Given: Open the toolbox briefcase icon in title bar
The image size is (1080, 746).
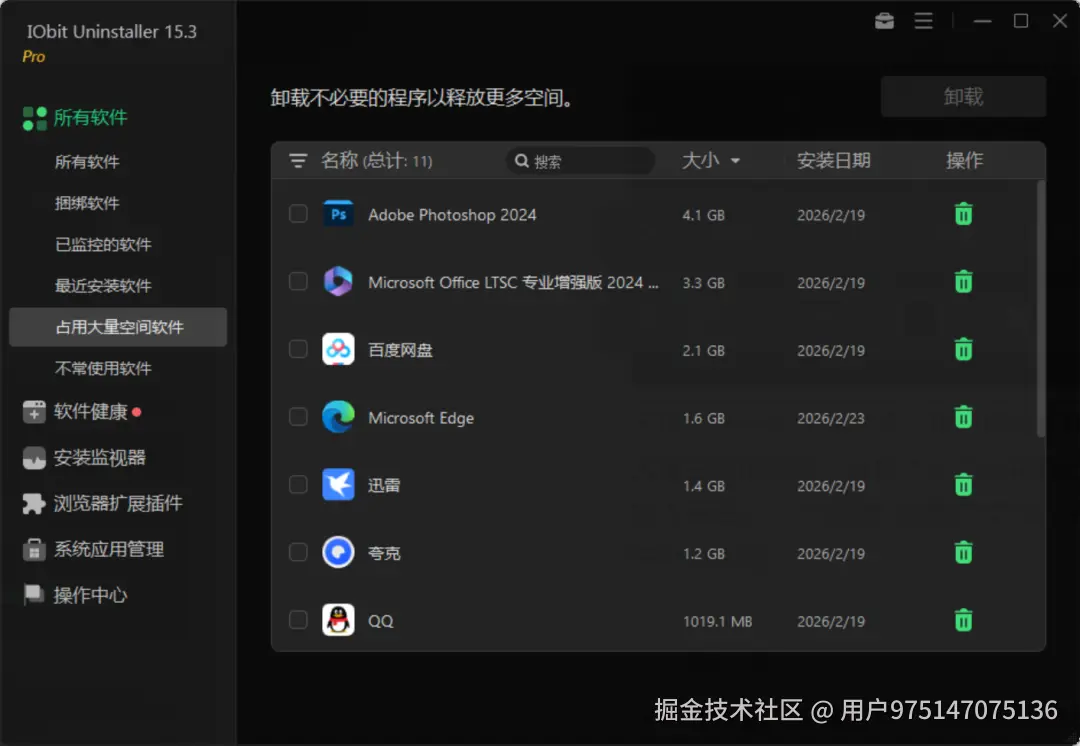Looking at the screenshot, I should (884, 21).
